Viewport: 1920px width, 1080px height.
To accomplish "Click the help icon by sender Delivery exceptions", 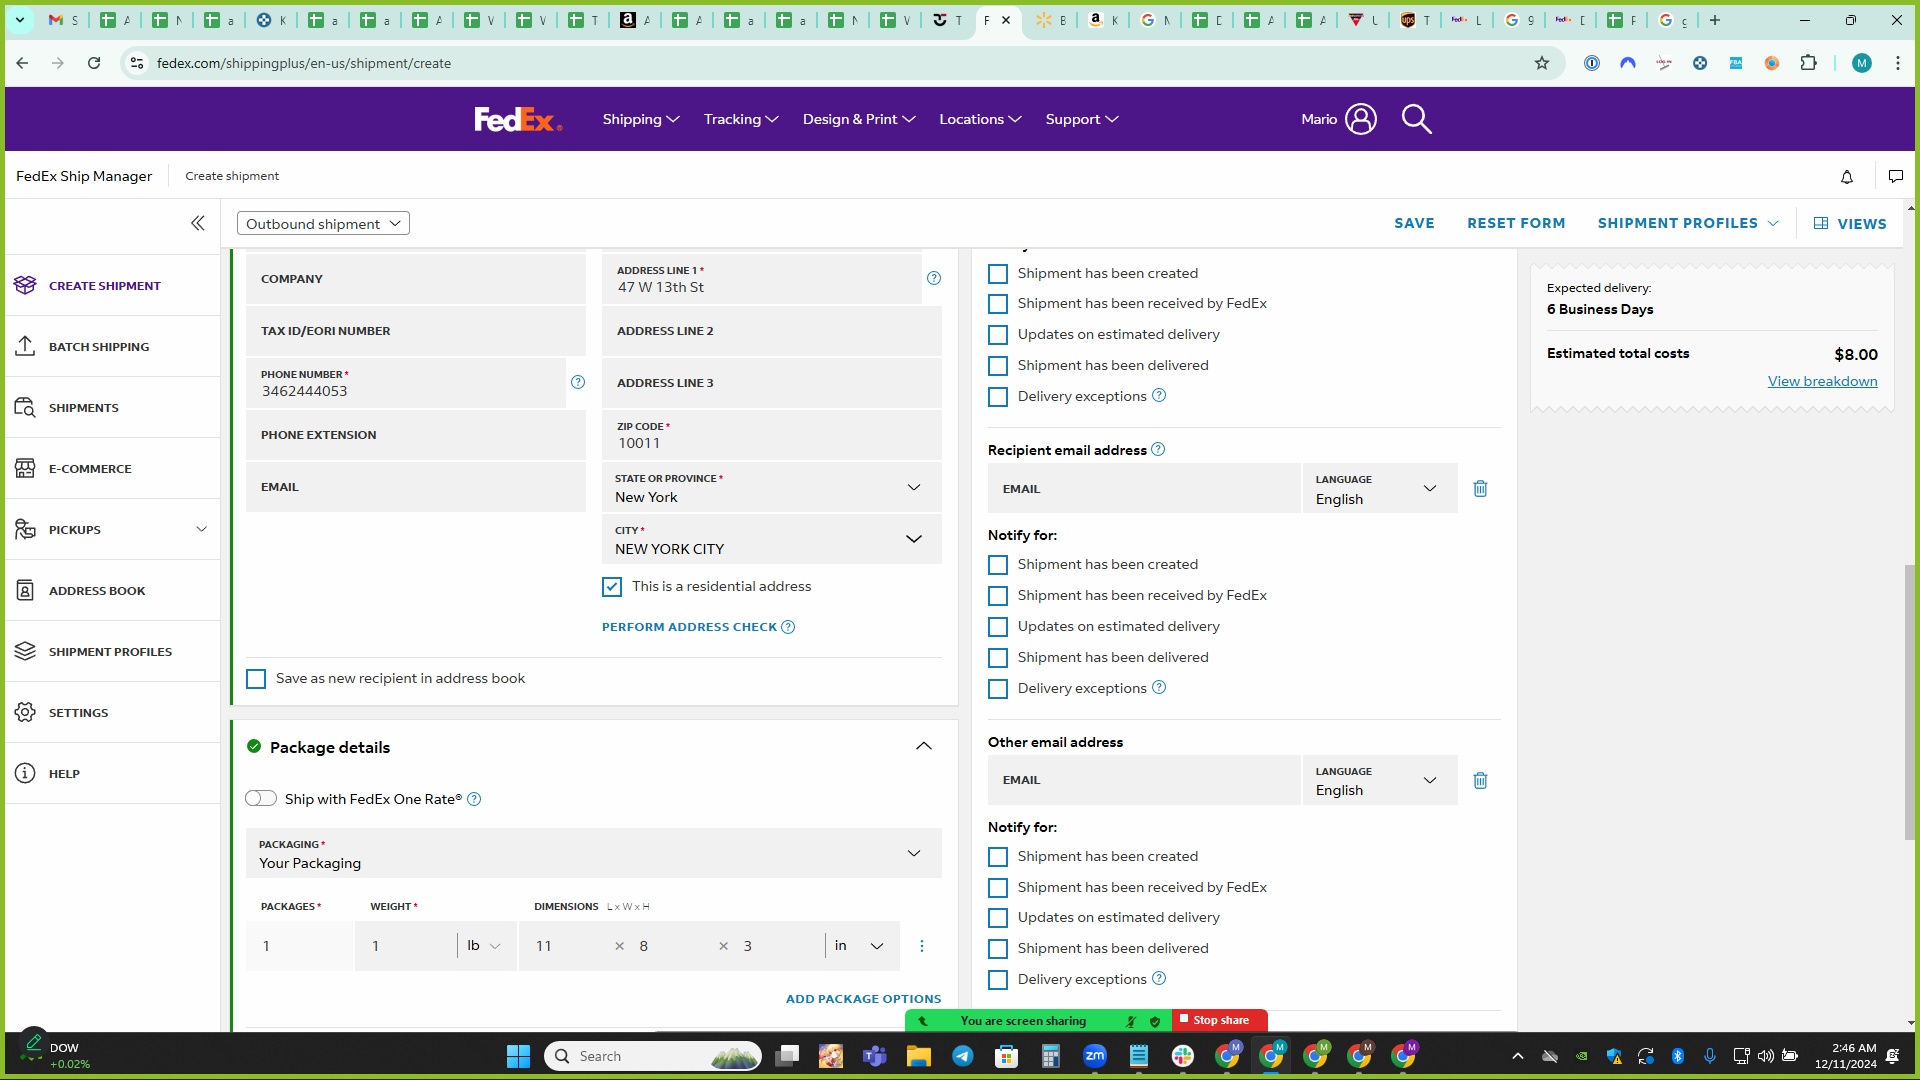I will point(1159,395).
